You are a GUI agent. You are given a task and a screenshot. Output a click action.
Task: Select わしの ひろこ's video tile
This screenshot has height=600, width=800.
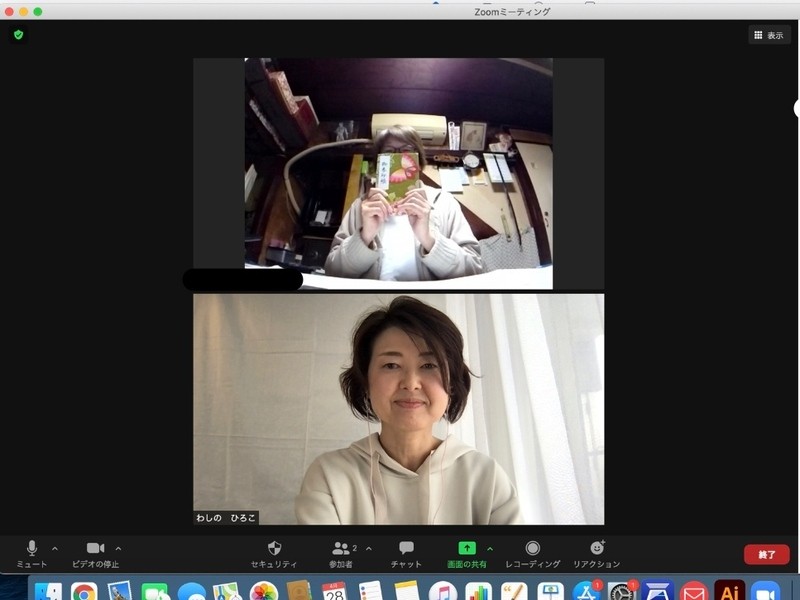coord(398,408)
